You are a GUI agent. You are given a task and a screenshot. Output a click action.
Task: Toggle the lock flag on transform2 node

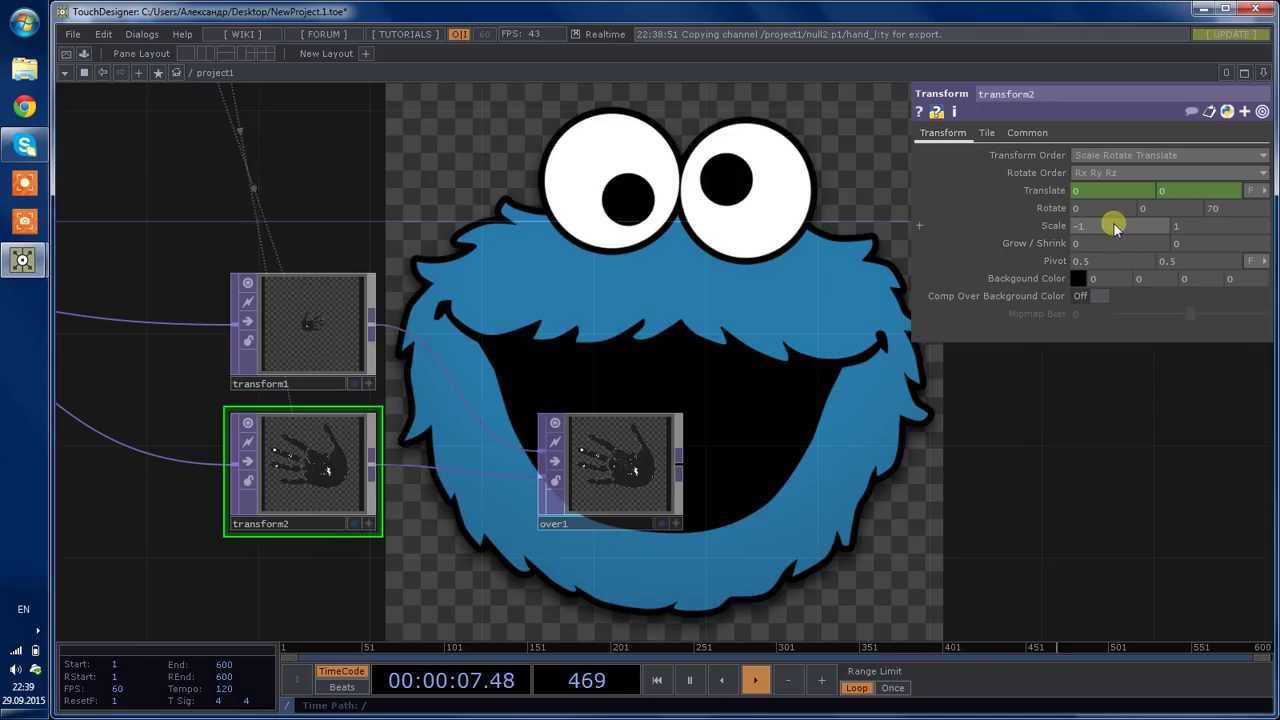247,481
